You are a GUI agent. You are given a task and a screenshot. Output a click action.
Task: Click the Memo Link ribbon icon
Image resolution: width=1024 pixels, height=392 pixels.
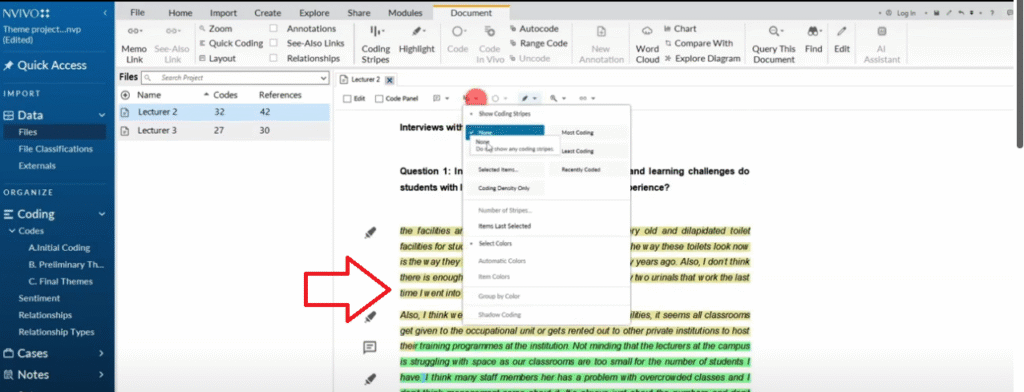click(135, 31)
